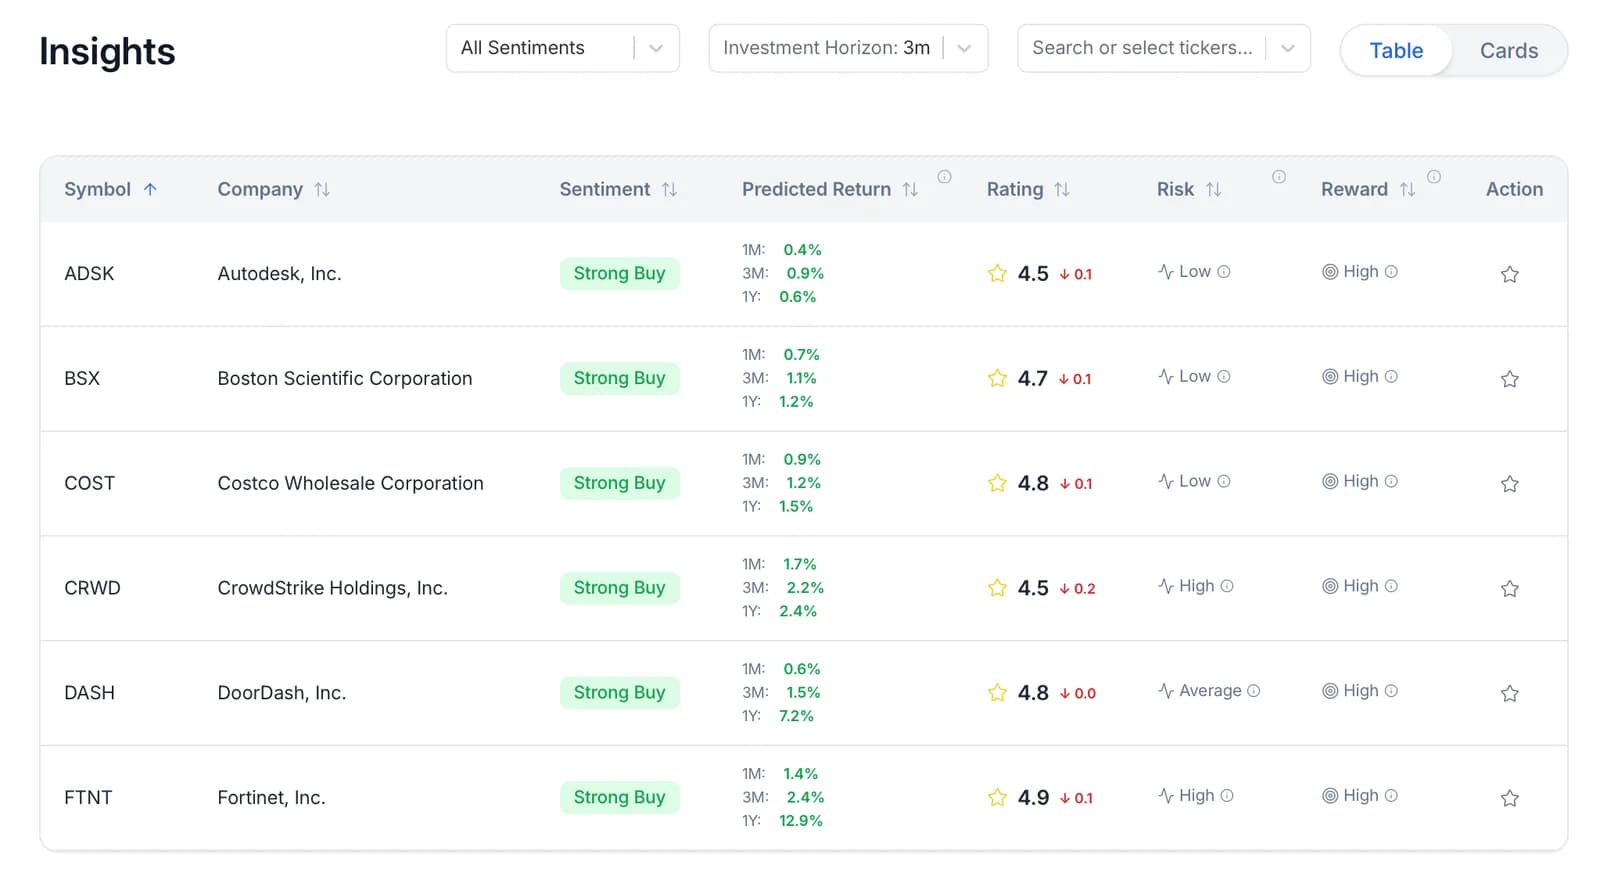Show BSX High reward info icon
Viewport: 1600px width, 884px height.
pos(1391,377)
